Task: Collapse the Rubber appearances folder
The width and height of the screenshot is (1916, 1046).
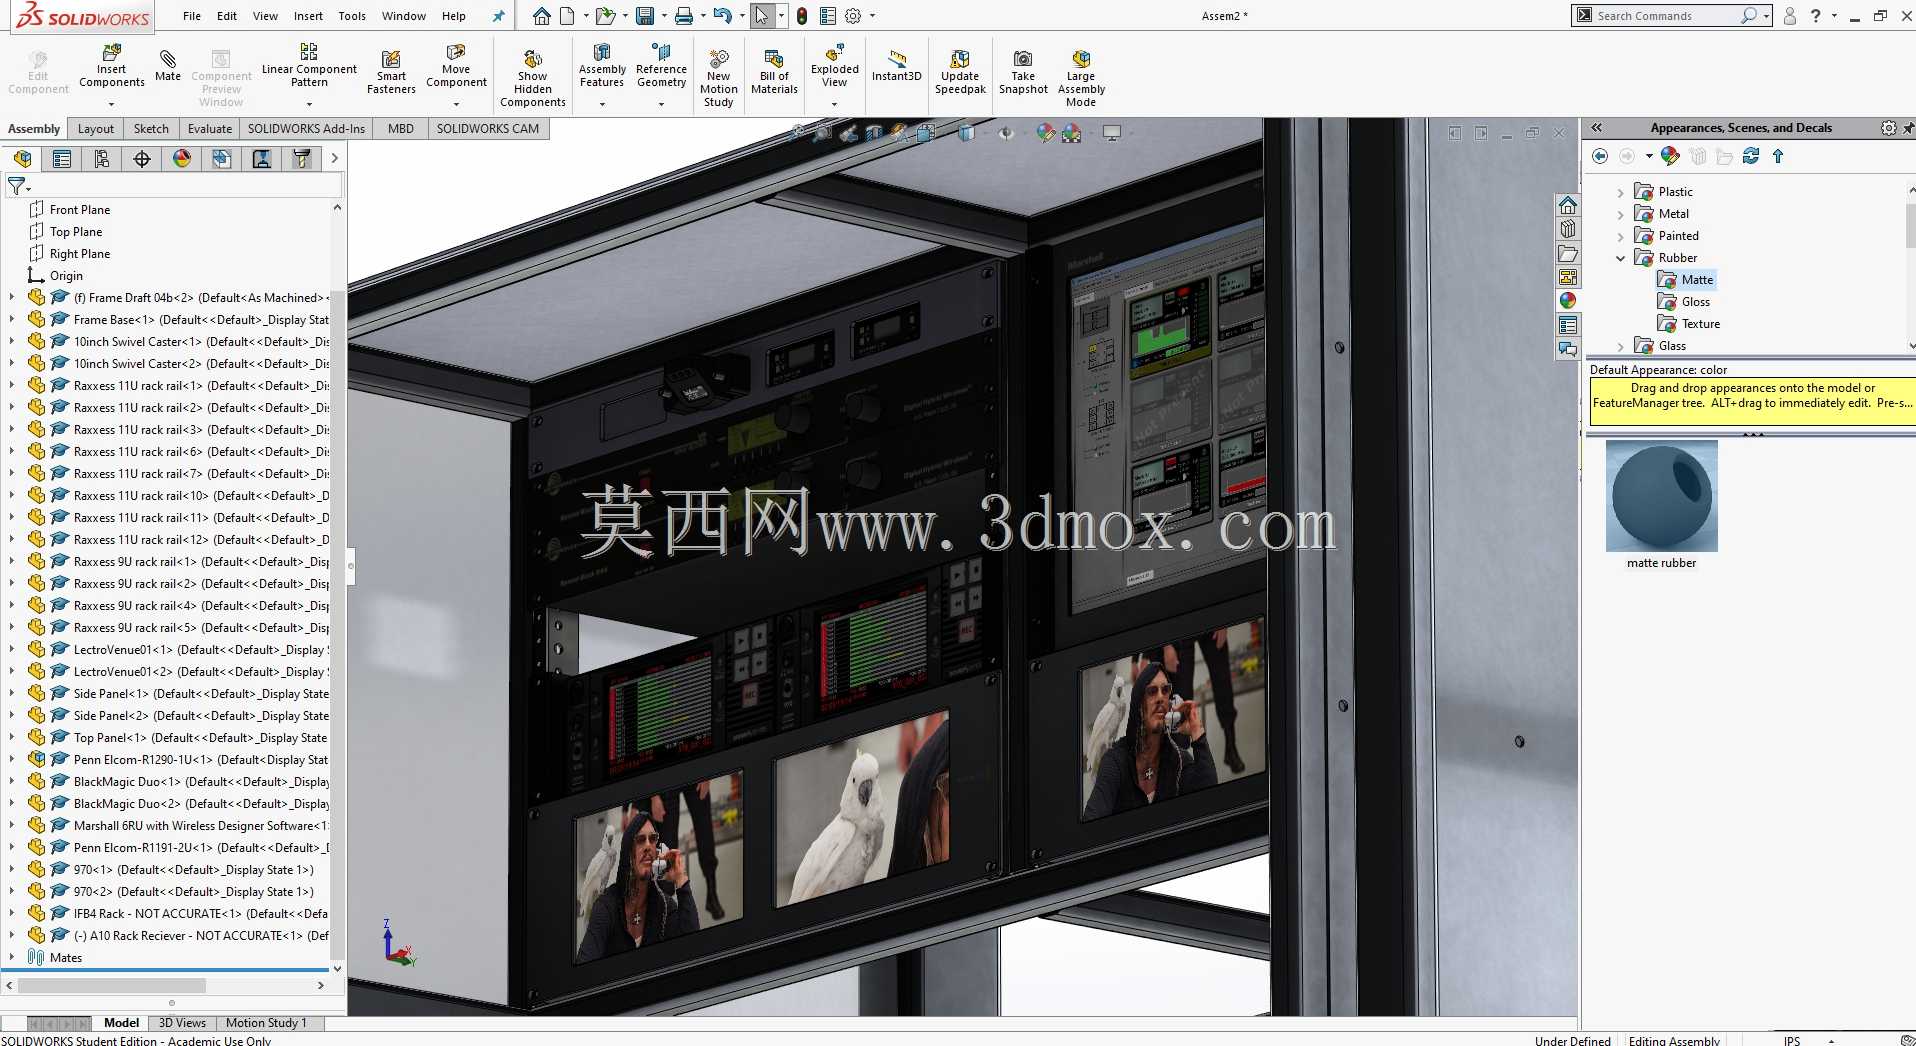Action: [1621, 258]
